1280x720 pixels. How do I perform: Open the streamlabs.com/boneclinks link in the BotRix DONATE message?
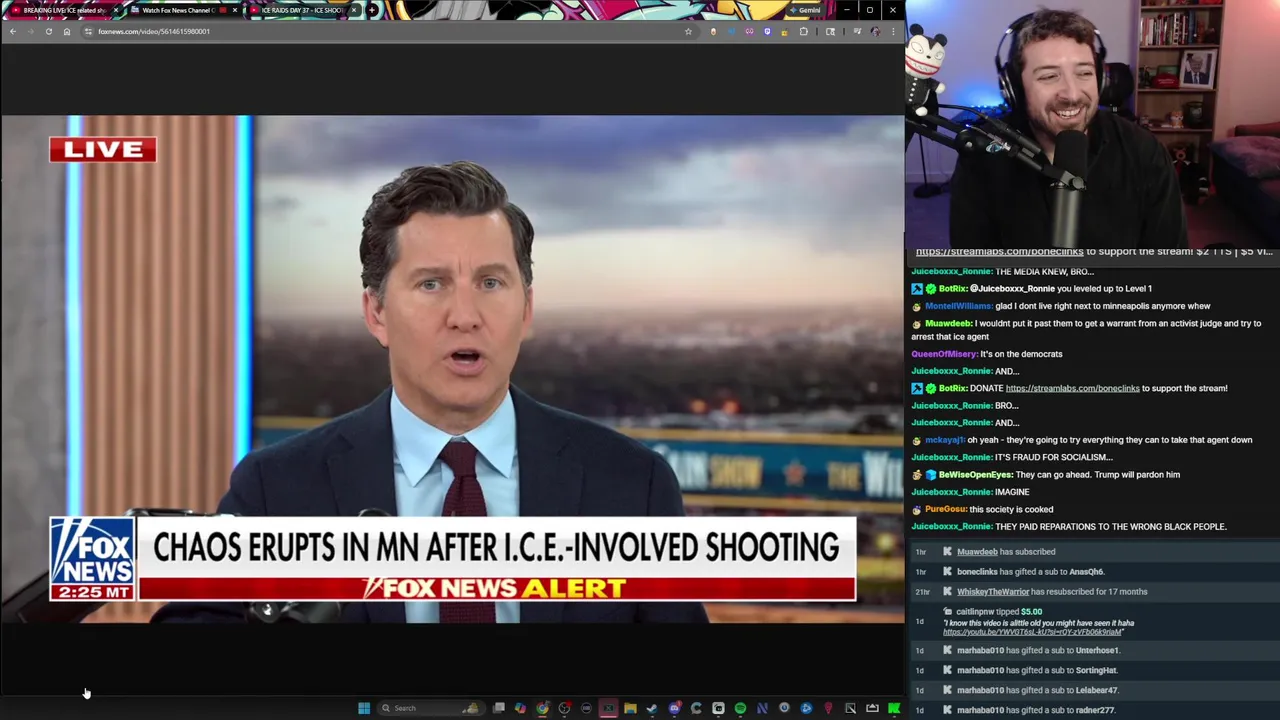1072,388
